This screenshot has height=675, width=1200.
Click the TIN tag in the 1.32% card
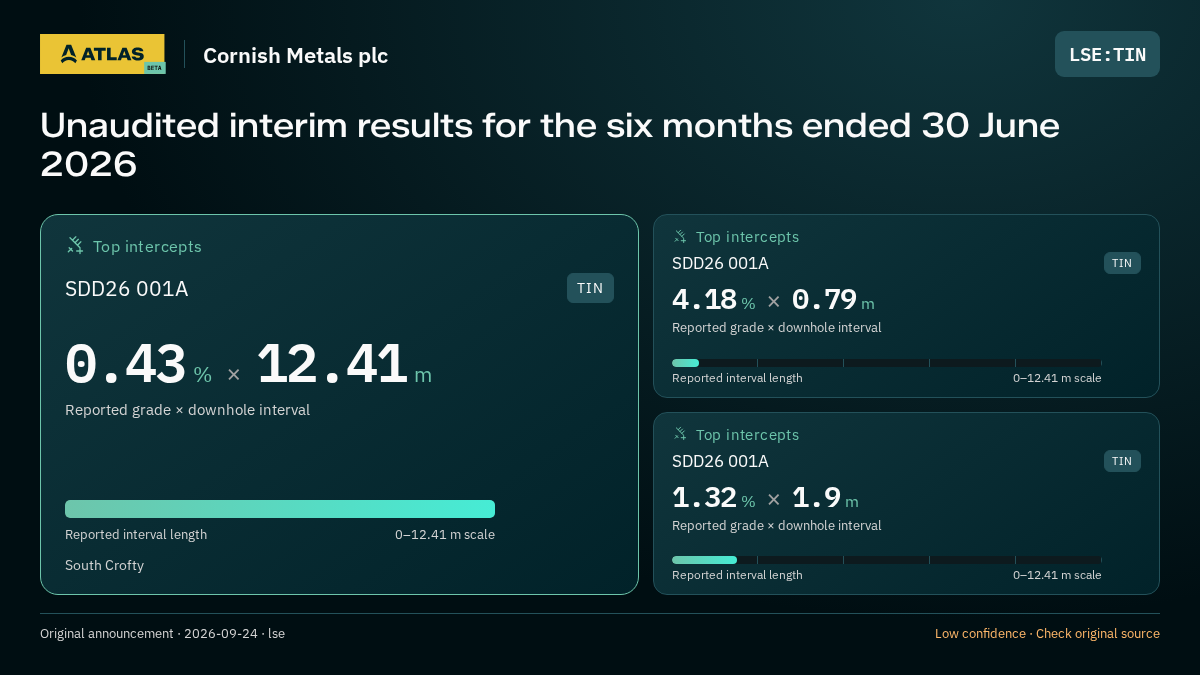point(1122,461)
